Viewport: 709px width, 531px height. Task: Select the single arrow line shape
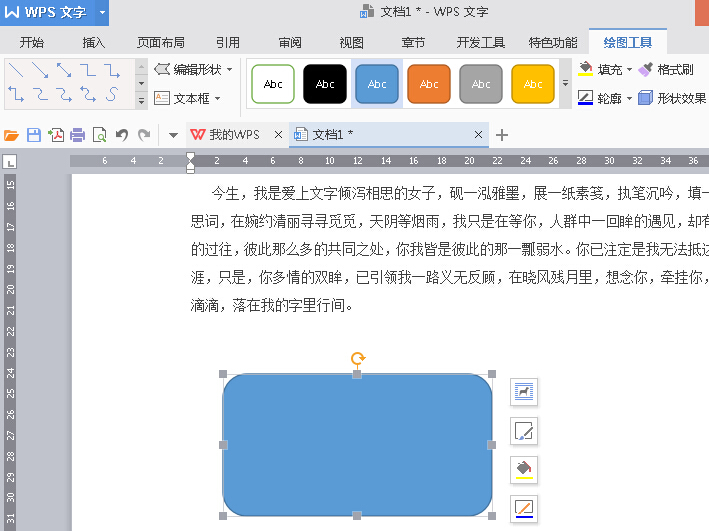click(40, 70)
